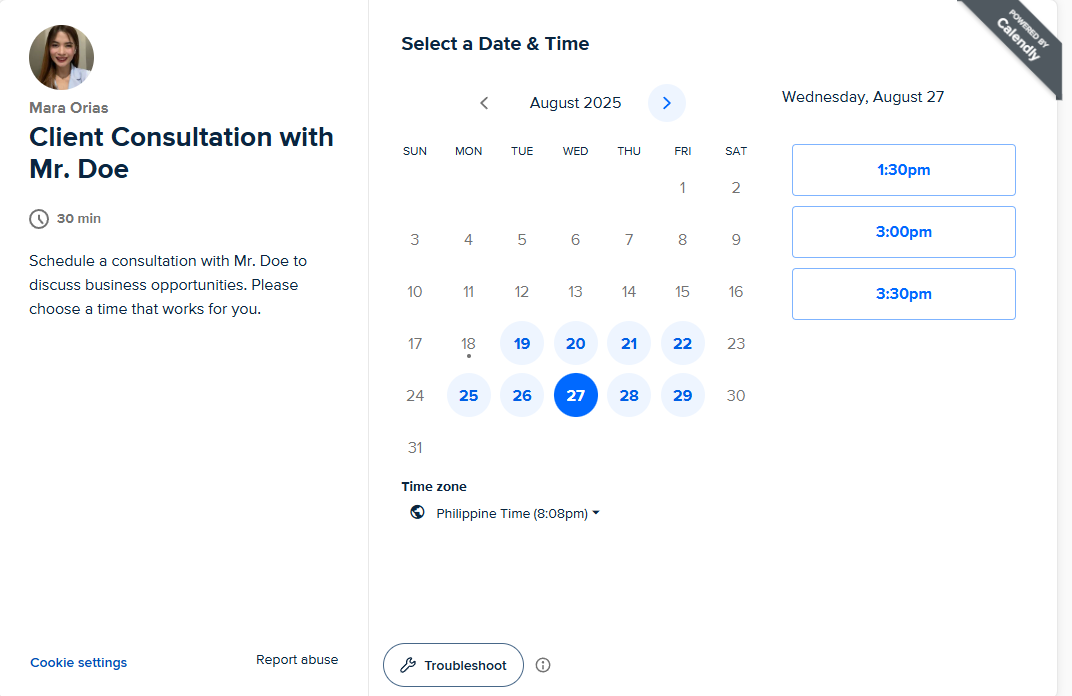
Task: Choose the 3:00pm time slot
Action: click(x=903, y=232)
